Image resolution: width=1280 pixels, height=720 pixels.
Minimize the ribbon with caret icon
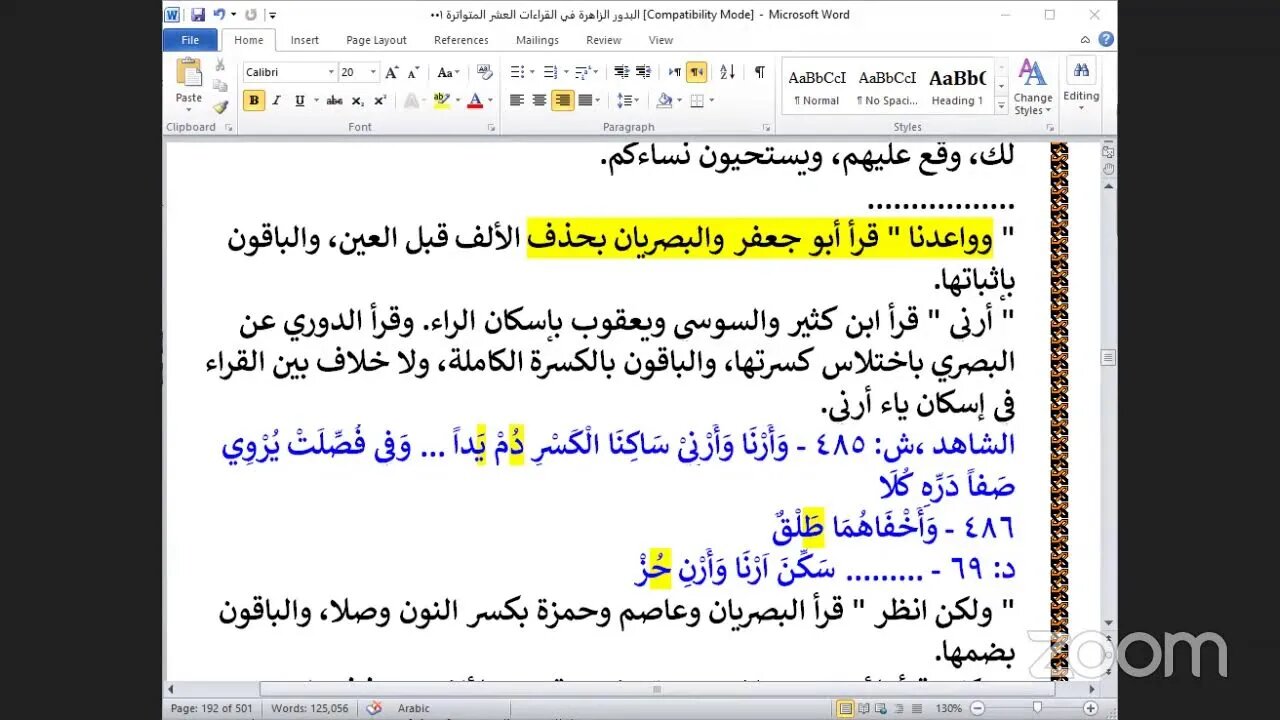coord(1085,40)
